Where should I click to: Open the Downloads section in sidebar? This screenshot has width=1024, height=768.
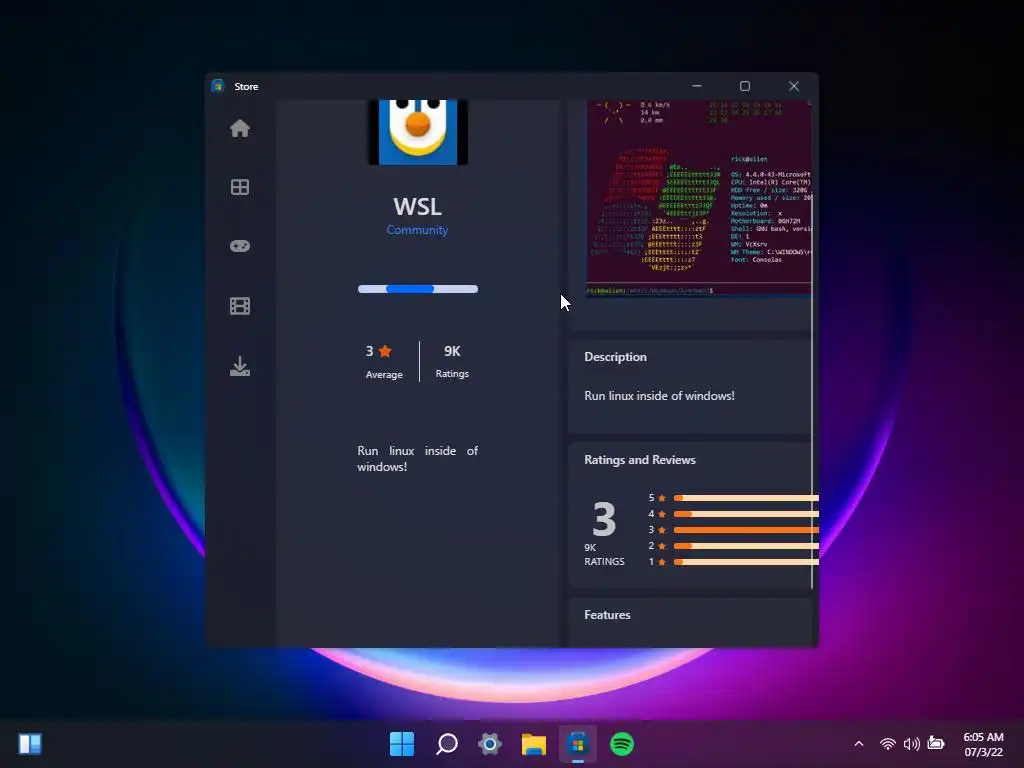(240, 366)
